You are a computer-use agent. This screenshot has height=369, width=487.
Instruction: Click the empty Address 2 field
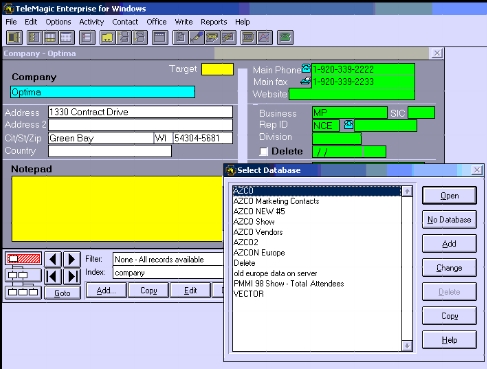click(140, 125)
